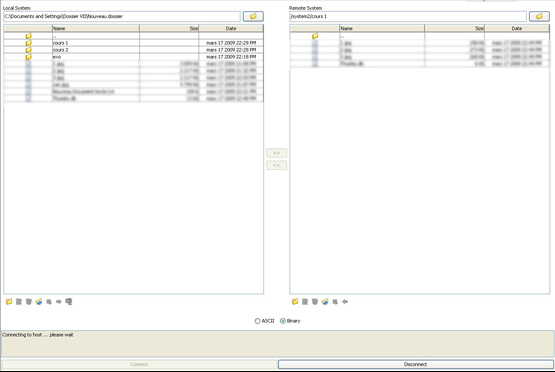Select the cours 1 folder in local list
Screen dimensions: 555x372
click(x=133, y=43)
